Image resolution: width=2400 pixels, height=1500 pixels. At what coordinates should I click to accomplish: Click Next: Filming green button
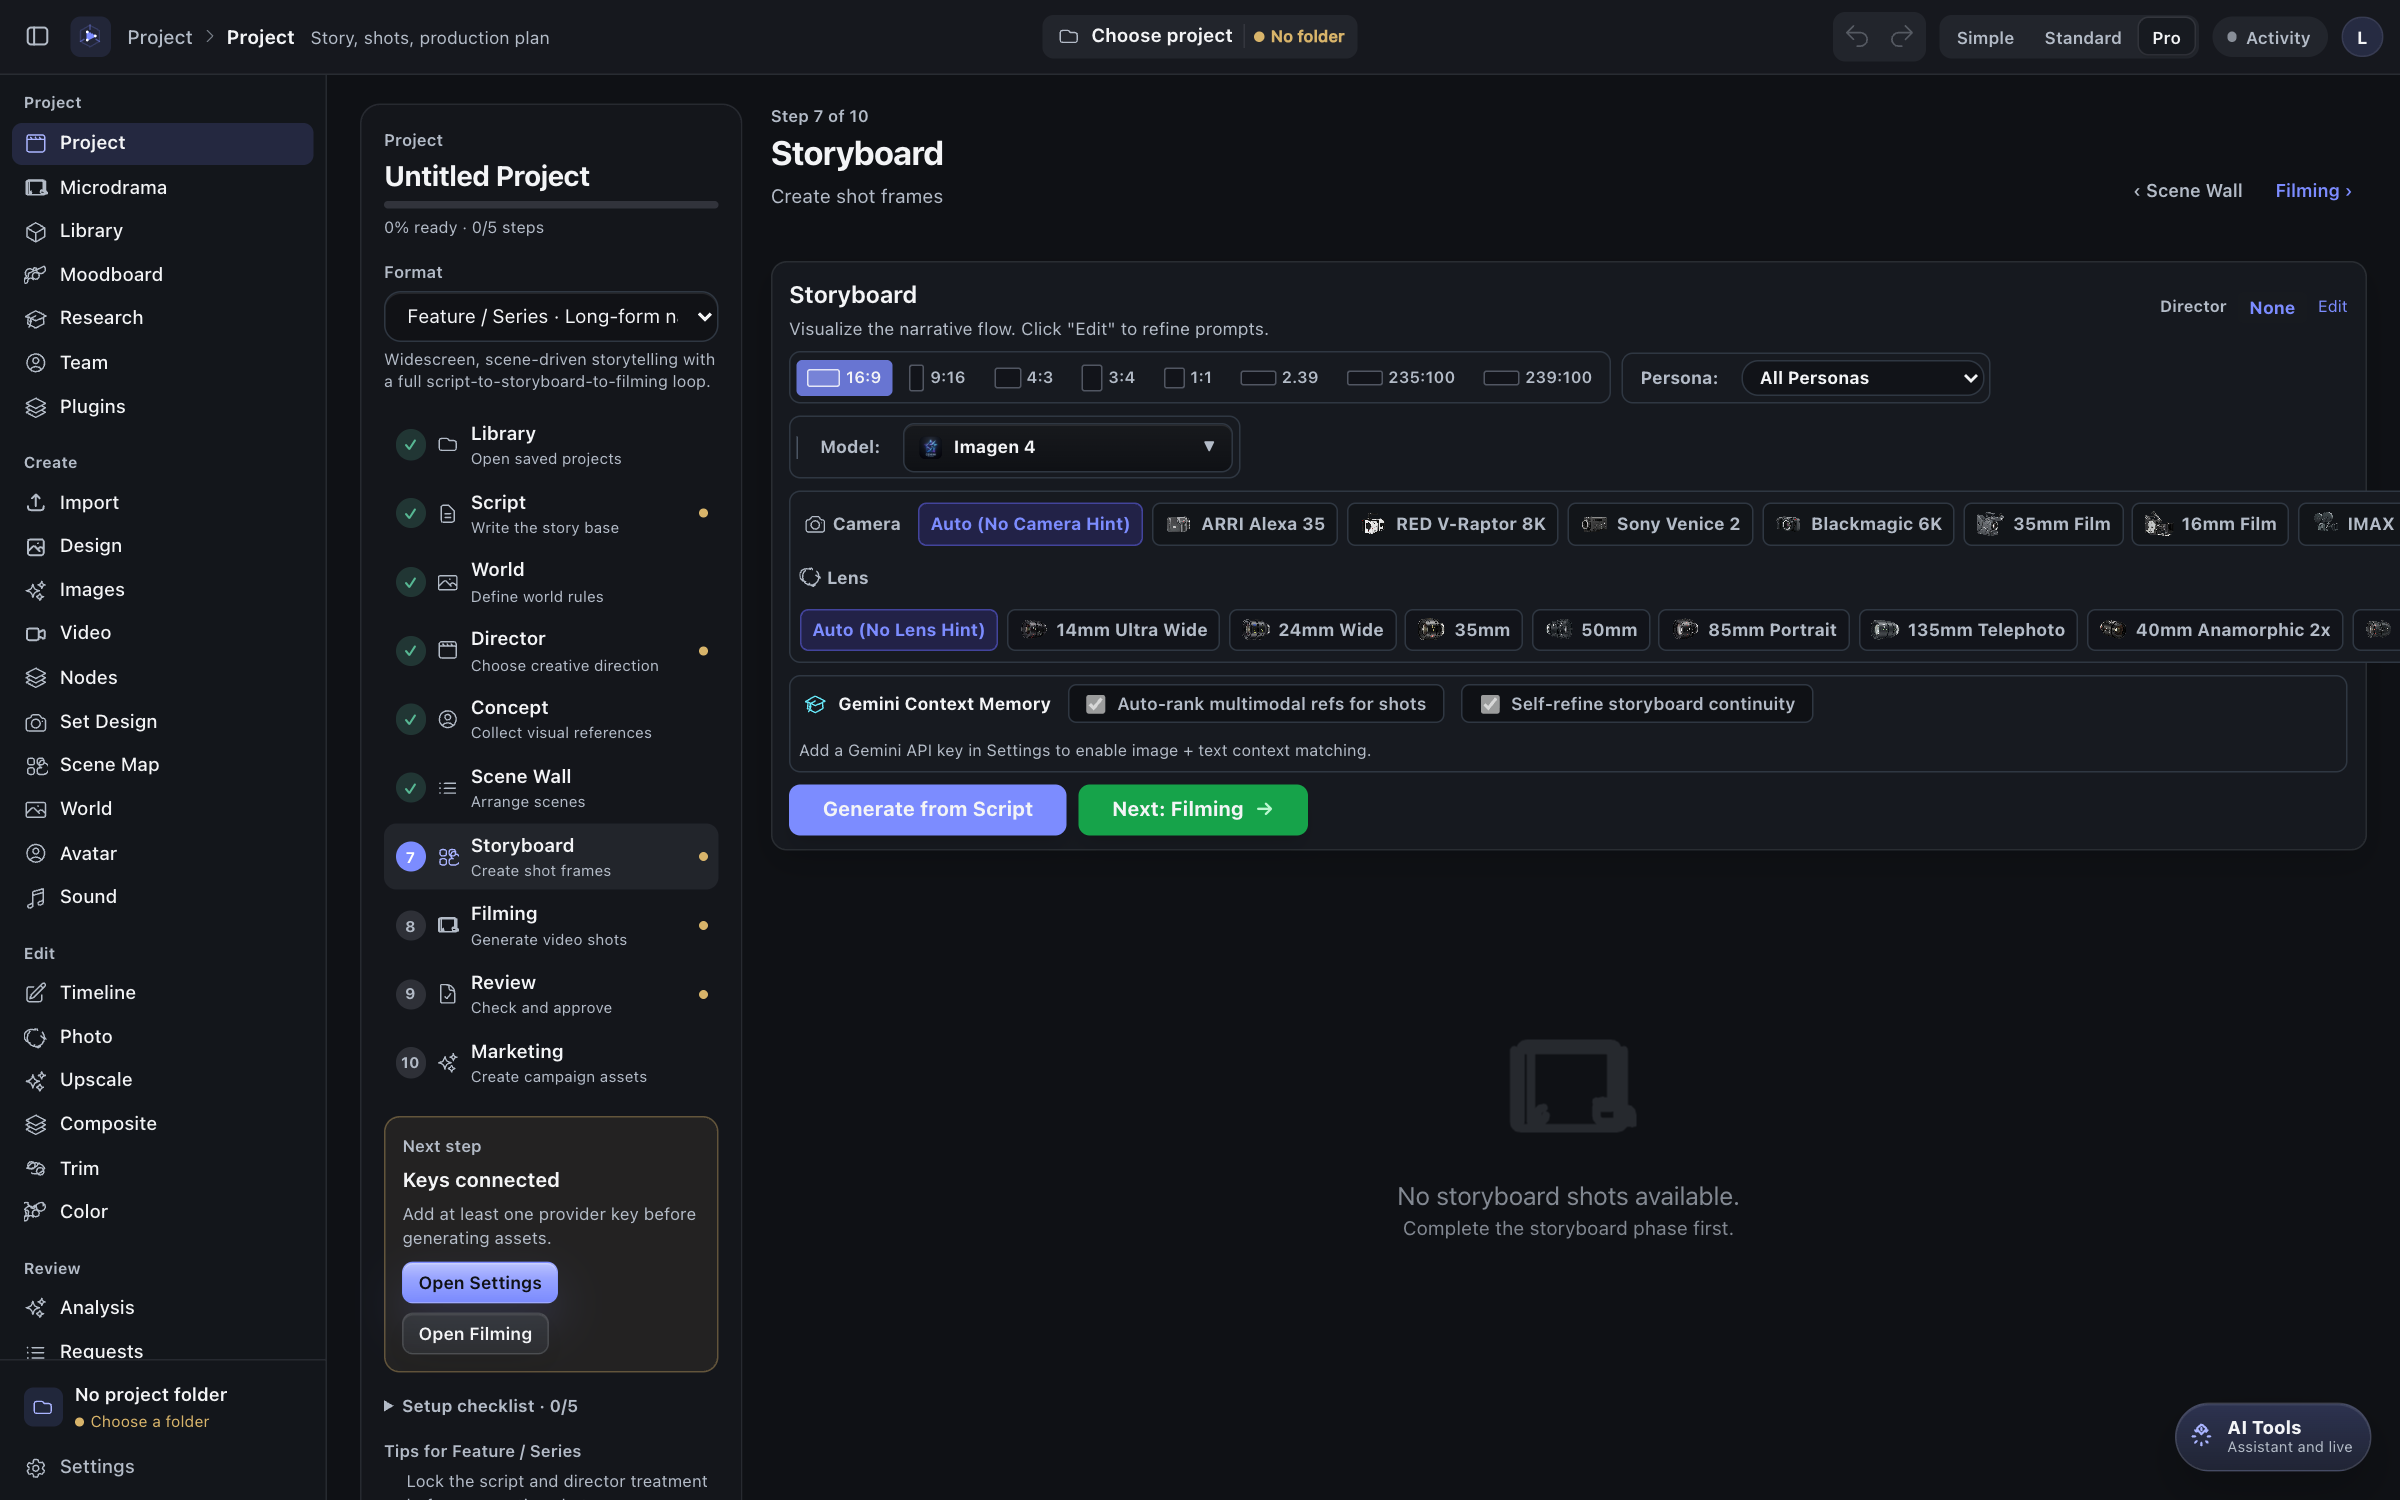point(1192,809)
